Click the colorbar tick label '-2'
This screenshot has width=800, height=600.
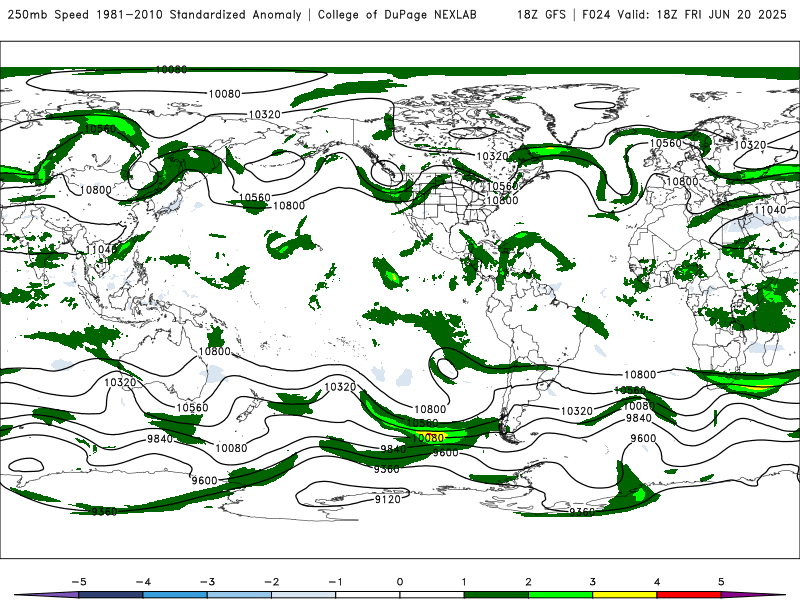[x=271, y=582]
